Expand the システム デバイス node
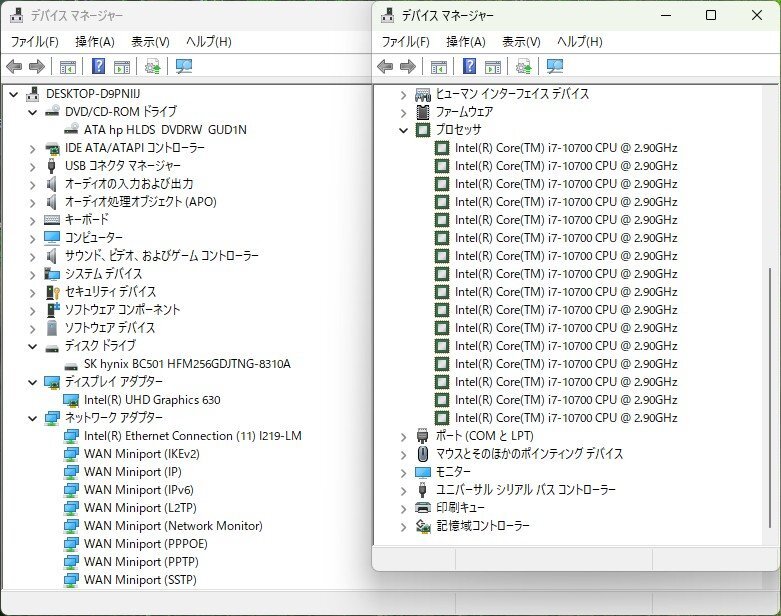This screenshot has height=616, width=781. click(33, 274)
